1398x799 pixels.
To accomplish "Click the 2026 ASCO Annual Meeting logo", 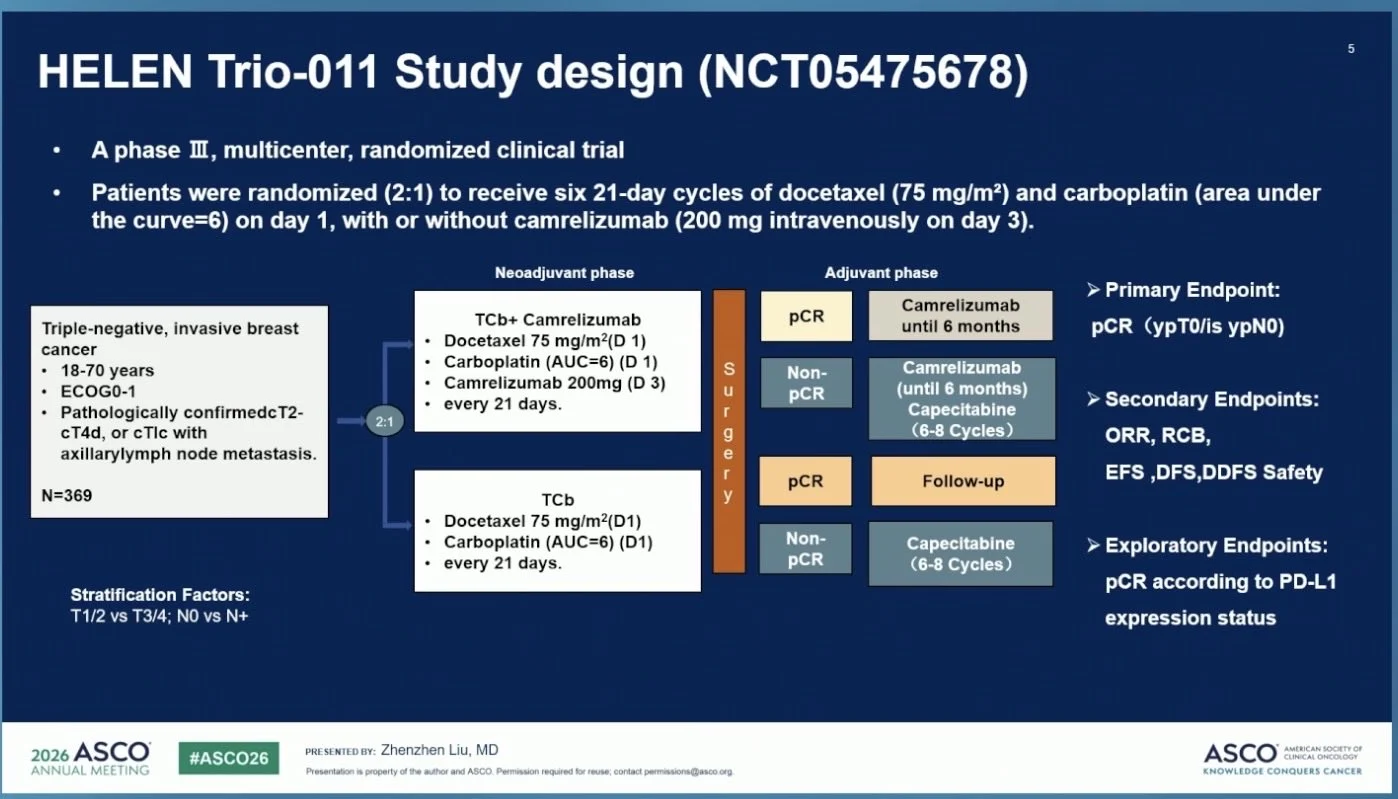I will tap(90, 758).
